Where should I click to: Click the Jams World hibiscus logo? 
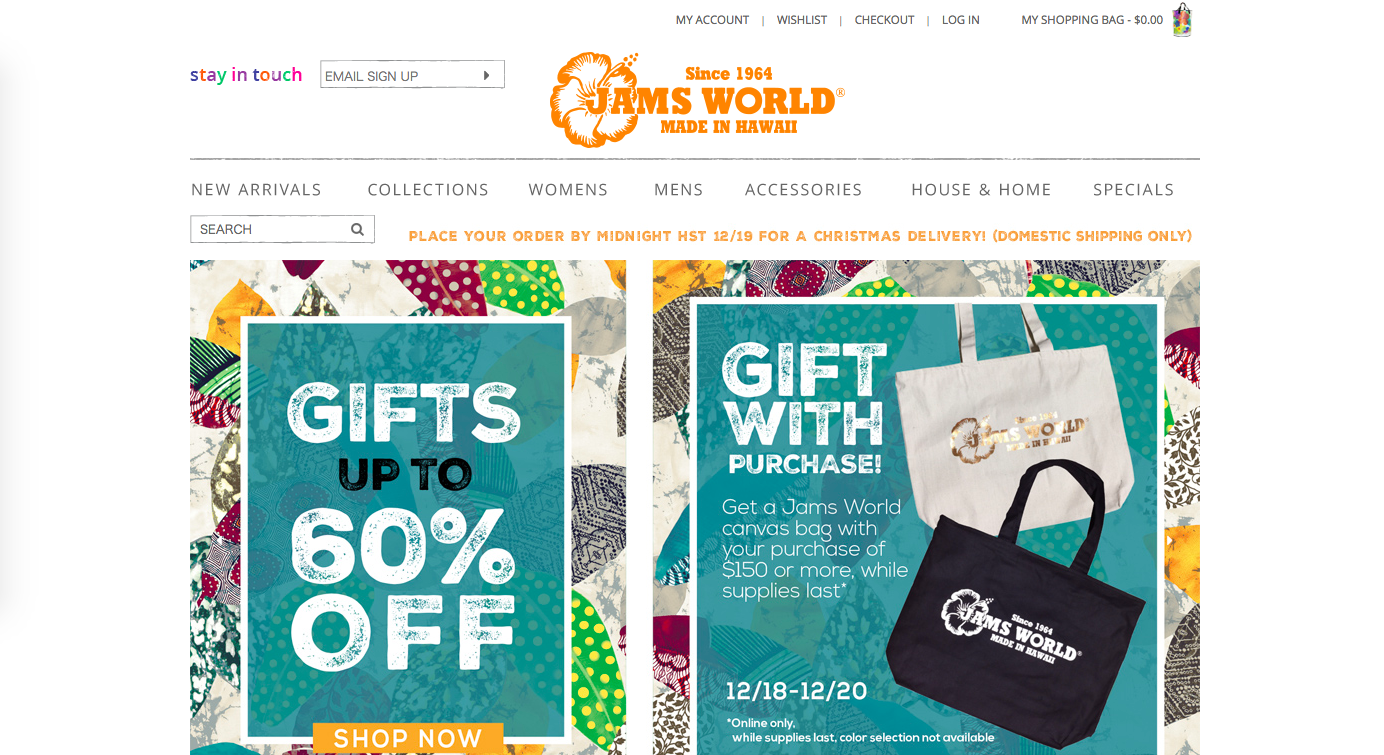point(697,100)
